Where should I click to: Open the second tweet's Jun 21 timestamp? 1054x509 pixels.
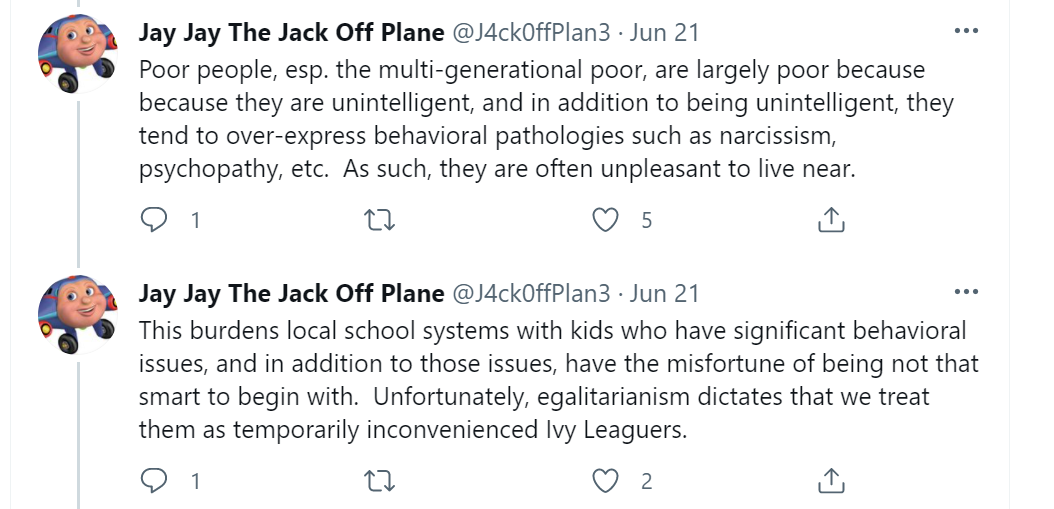pyautogui.click(x=665, y=294)
